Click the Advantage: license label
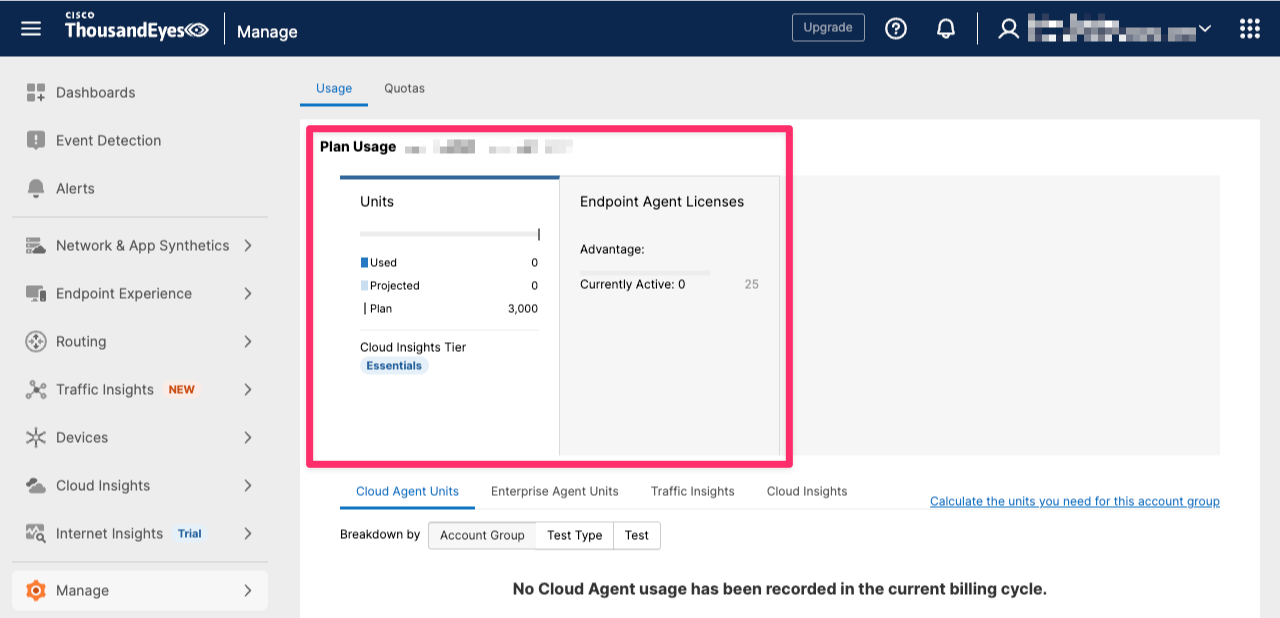Screen dimensions: 1280x618 pyautogui.click(x=612, y=249)
